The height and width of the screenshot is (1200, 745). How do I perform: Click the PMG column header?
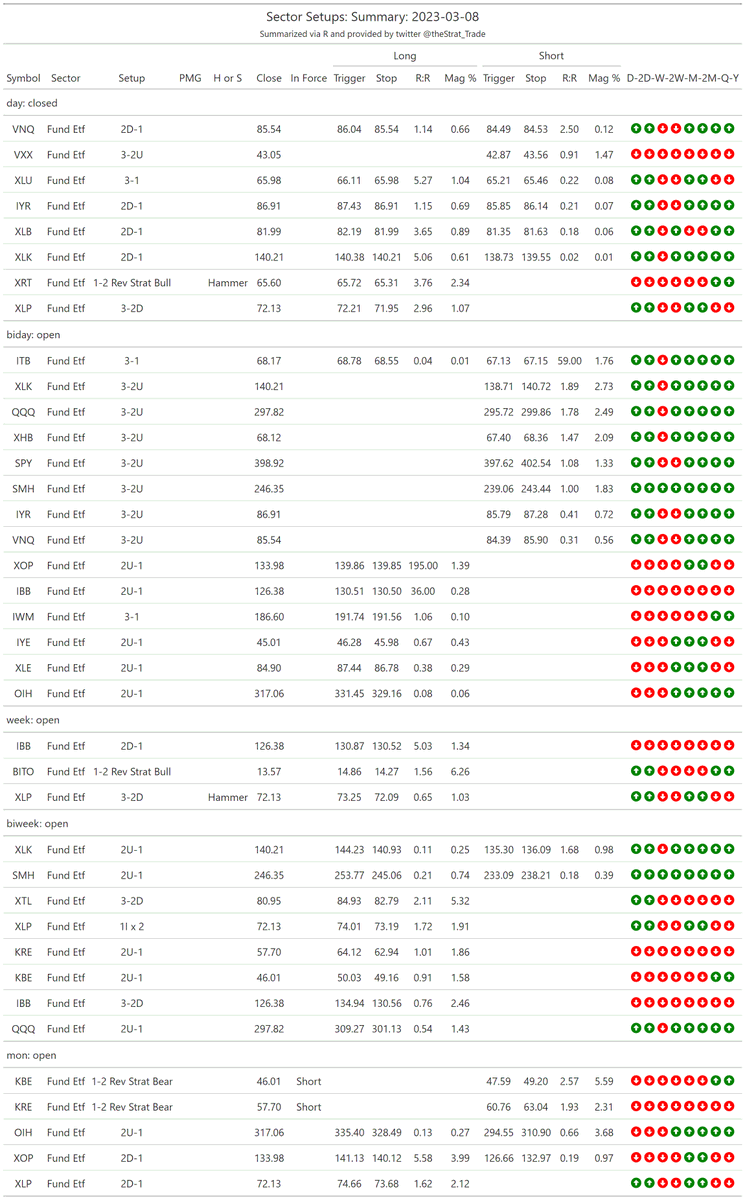[190, 78]
